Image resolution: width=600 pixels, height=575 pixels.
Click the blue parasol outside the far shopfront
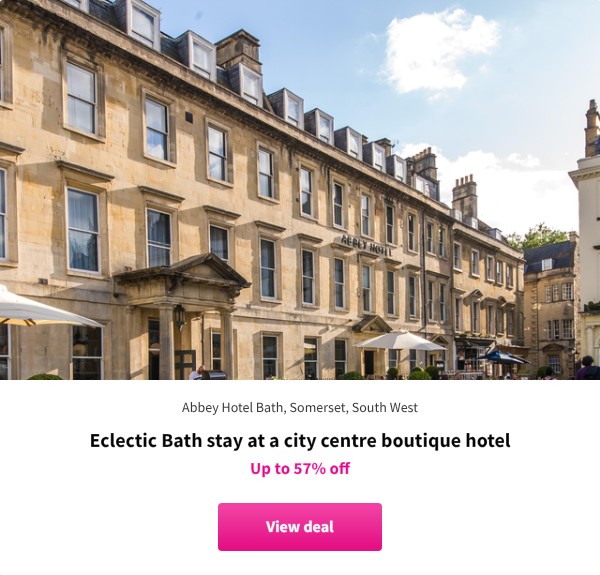click(x=503, y=357)
